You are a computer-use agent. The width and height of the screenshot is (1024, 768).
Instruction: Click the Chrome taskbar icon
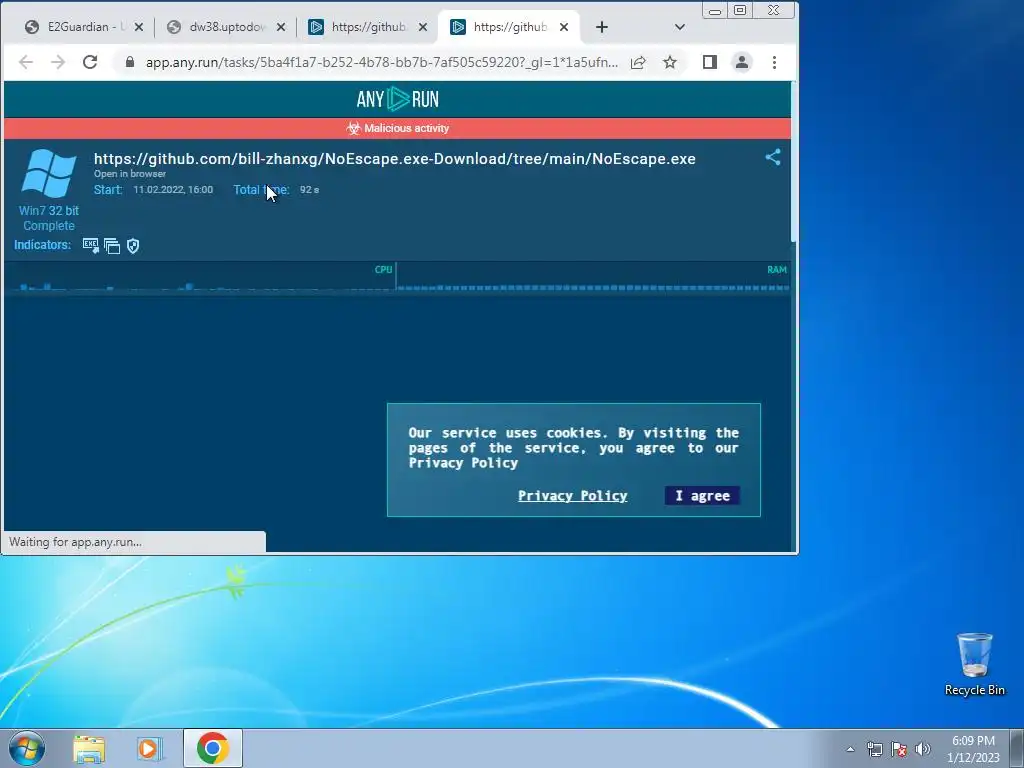212,748
